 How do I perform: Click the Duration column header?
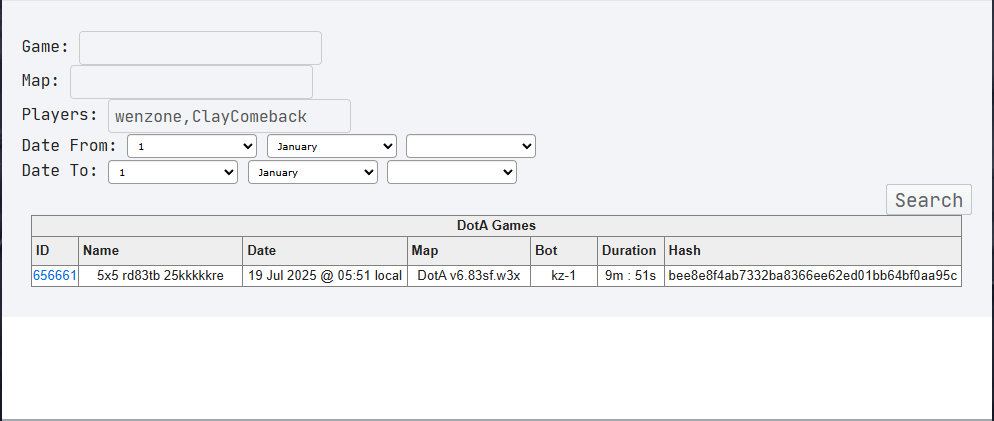(x=631, y=250)
